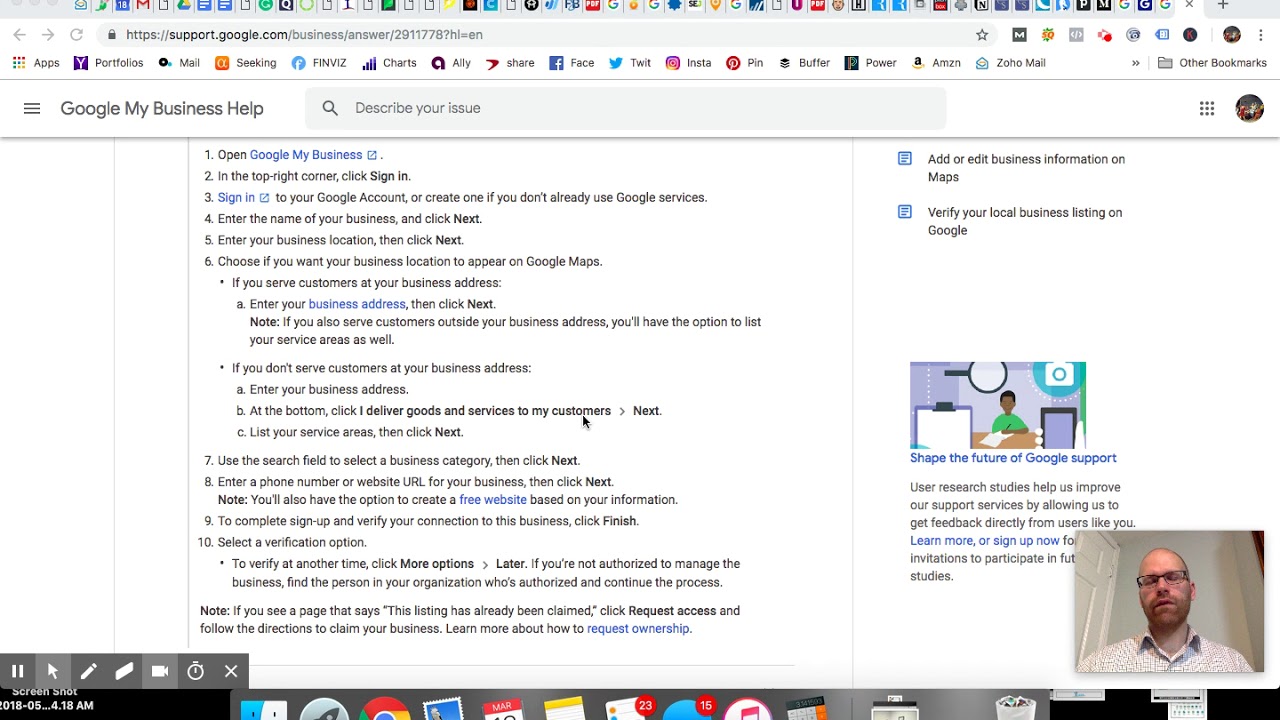The width and height of the screenshot is (1280, 720).
Task: Click the search magnifier icon
Action: pyautogui.click(x=330, y=108)
